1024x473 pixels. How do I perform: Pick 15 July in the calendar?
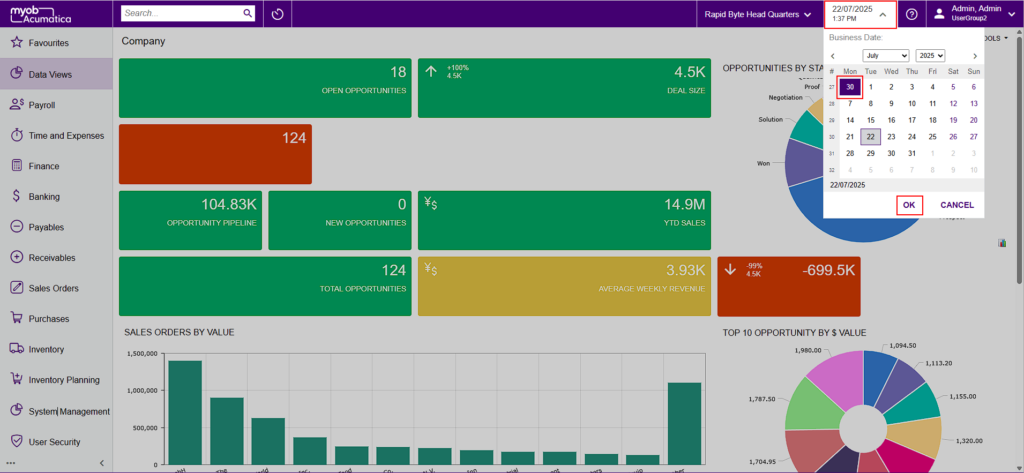[x=871, y=120]
